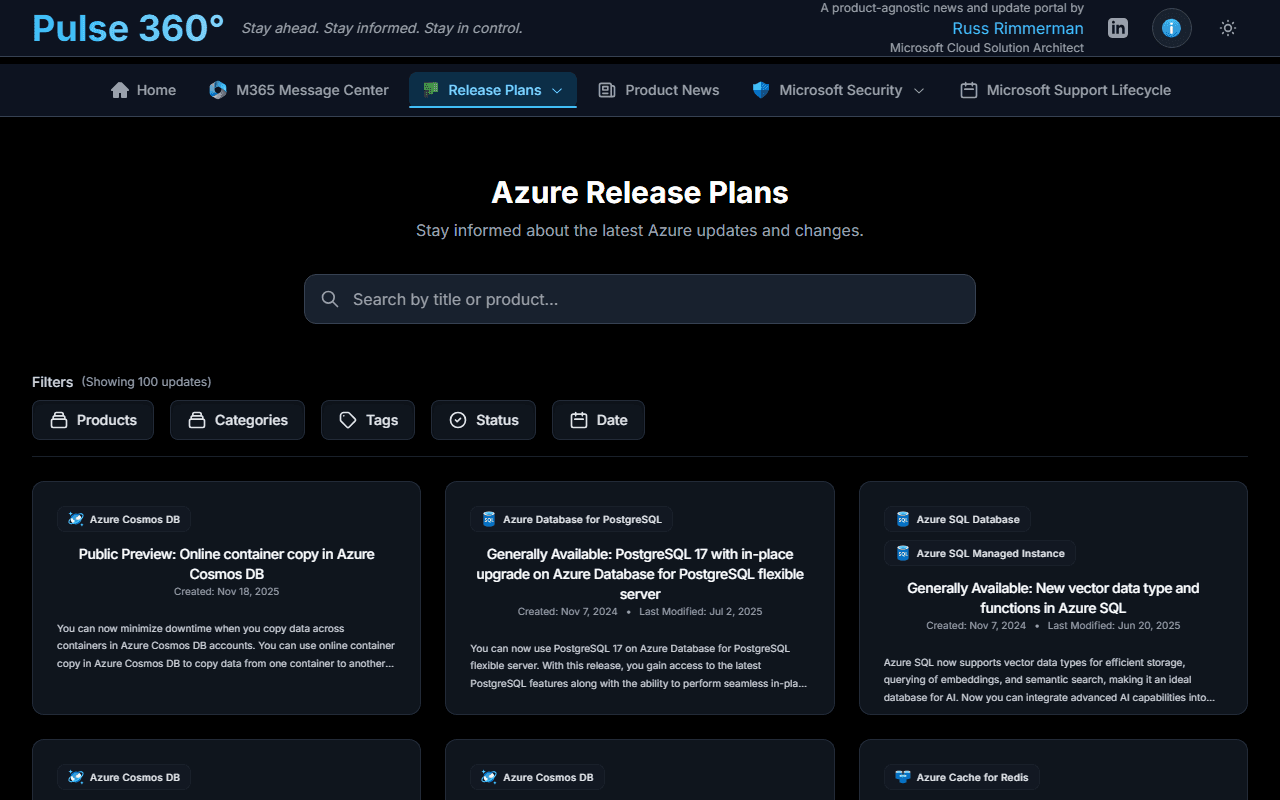Click the Azure SQL Database tag label
The height and width of the screenshot is (800, 1280).
pyautogui.click(x=968, y=519)
